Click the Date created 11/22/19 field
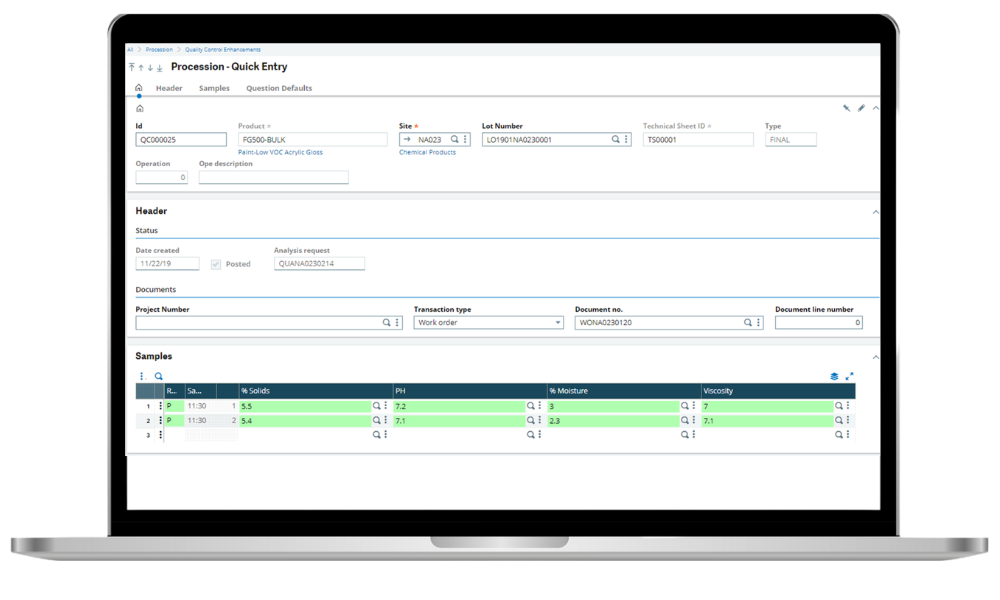Image resolution: width=1000 pixels, height=600 pixels. (167, 263)
